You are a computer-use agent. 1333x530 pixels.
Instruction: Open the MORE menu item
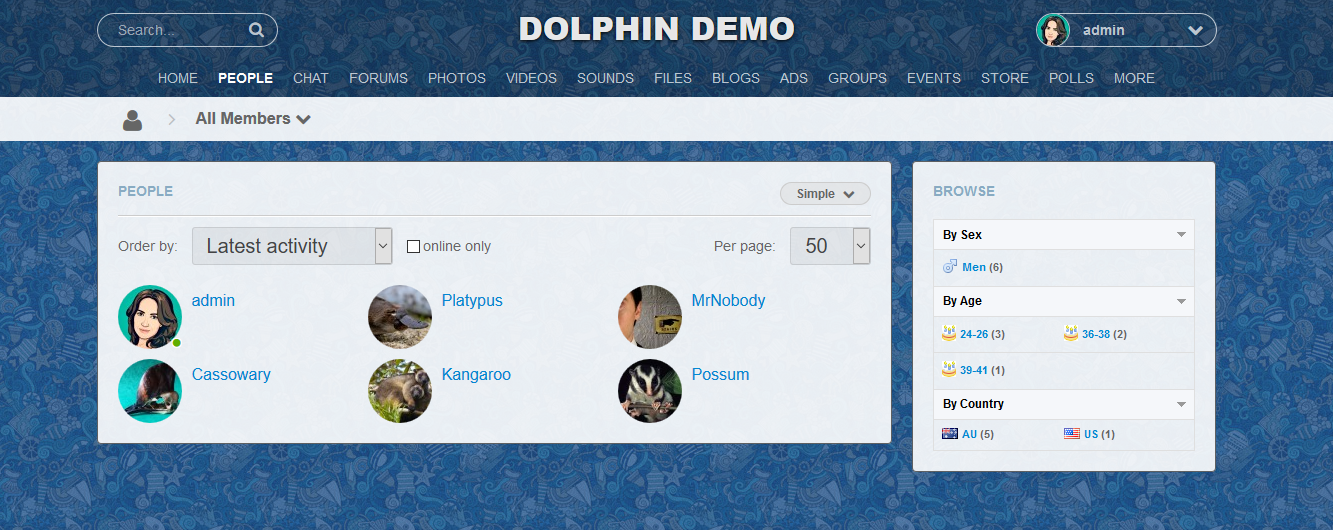(1134, 78)
